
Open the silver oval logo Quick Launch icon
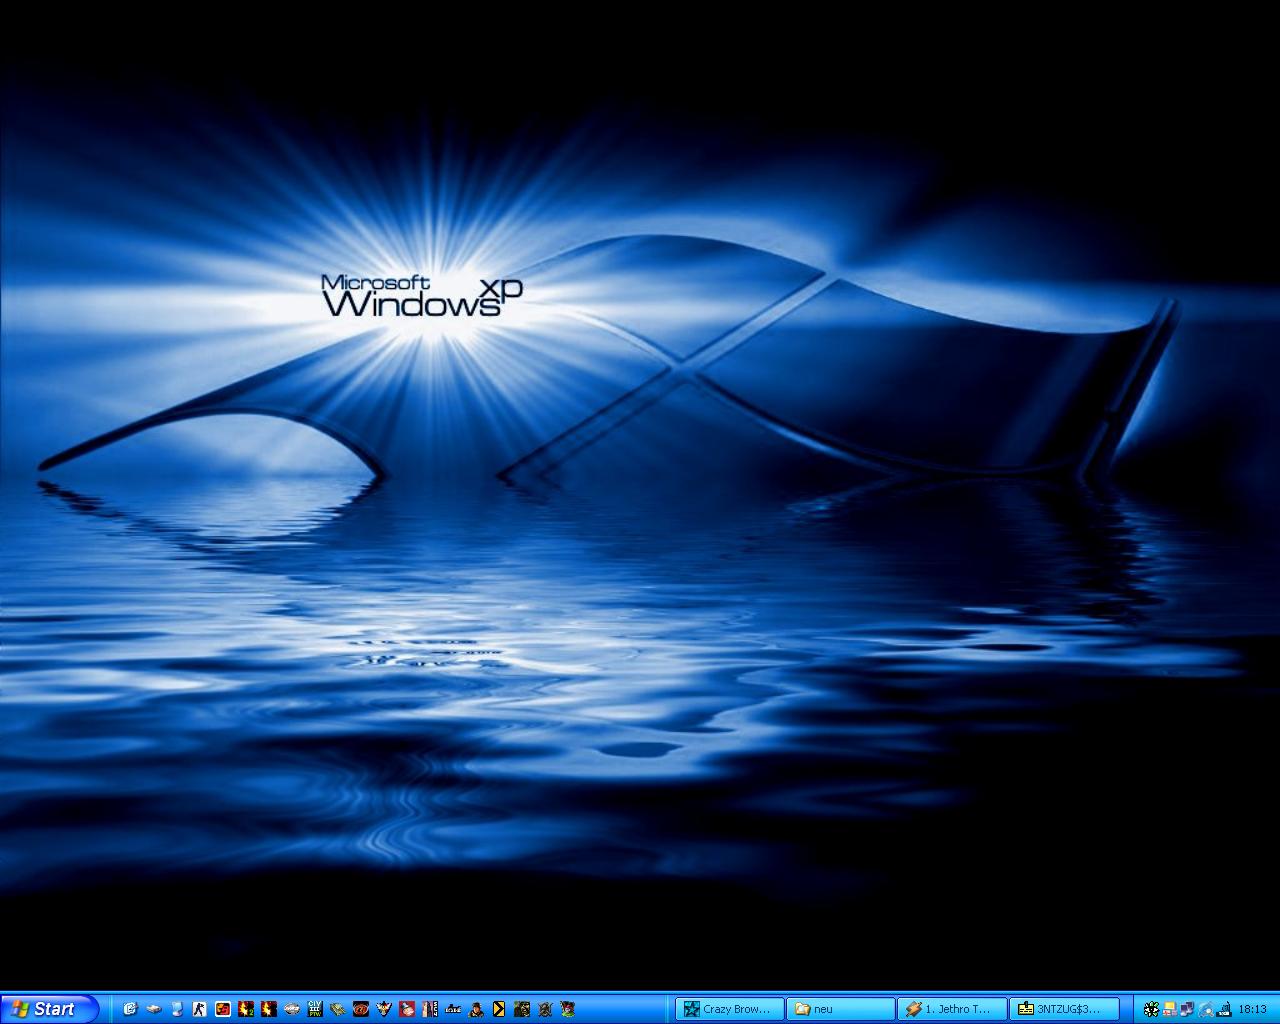(292, 1009)
